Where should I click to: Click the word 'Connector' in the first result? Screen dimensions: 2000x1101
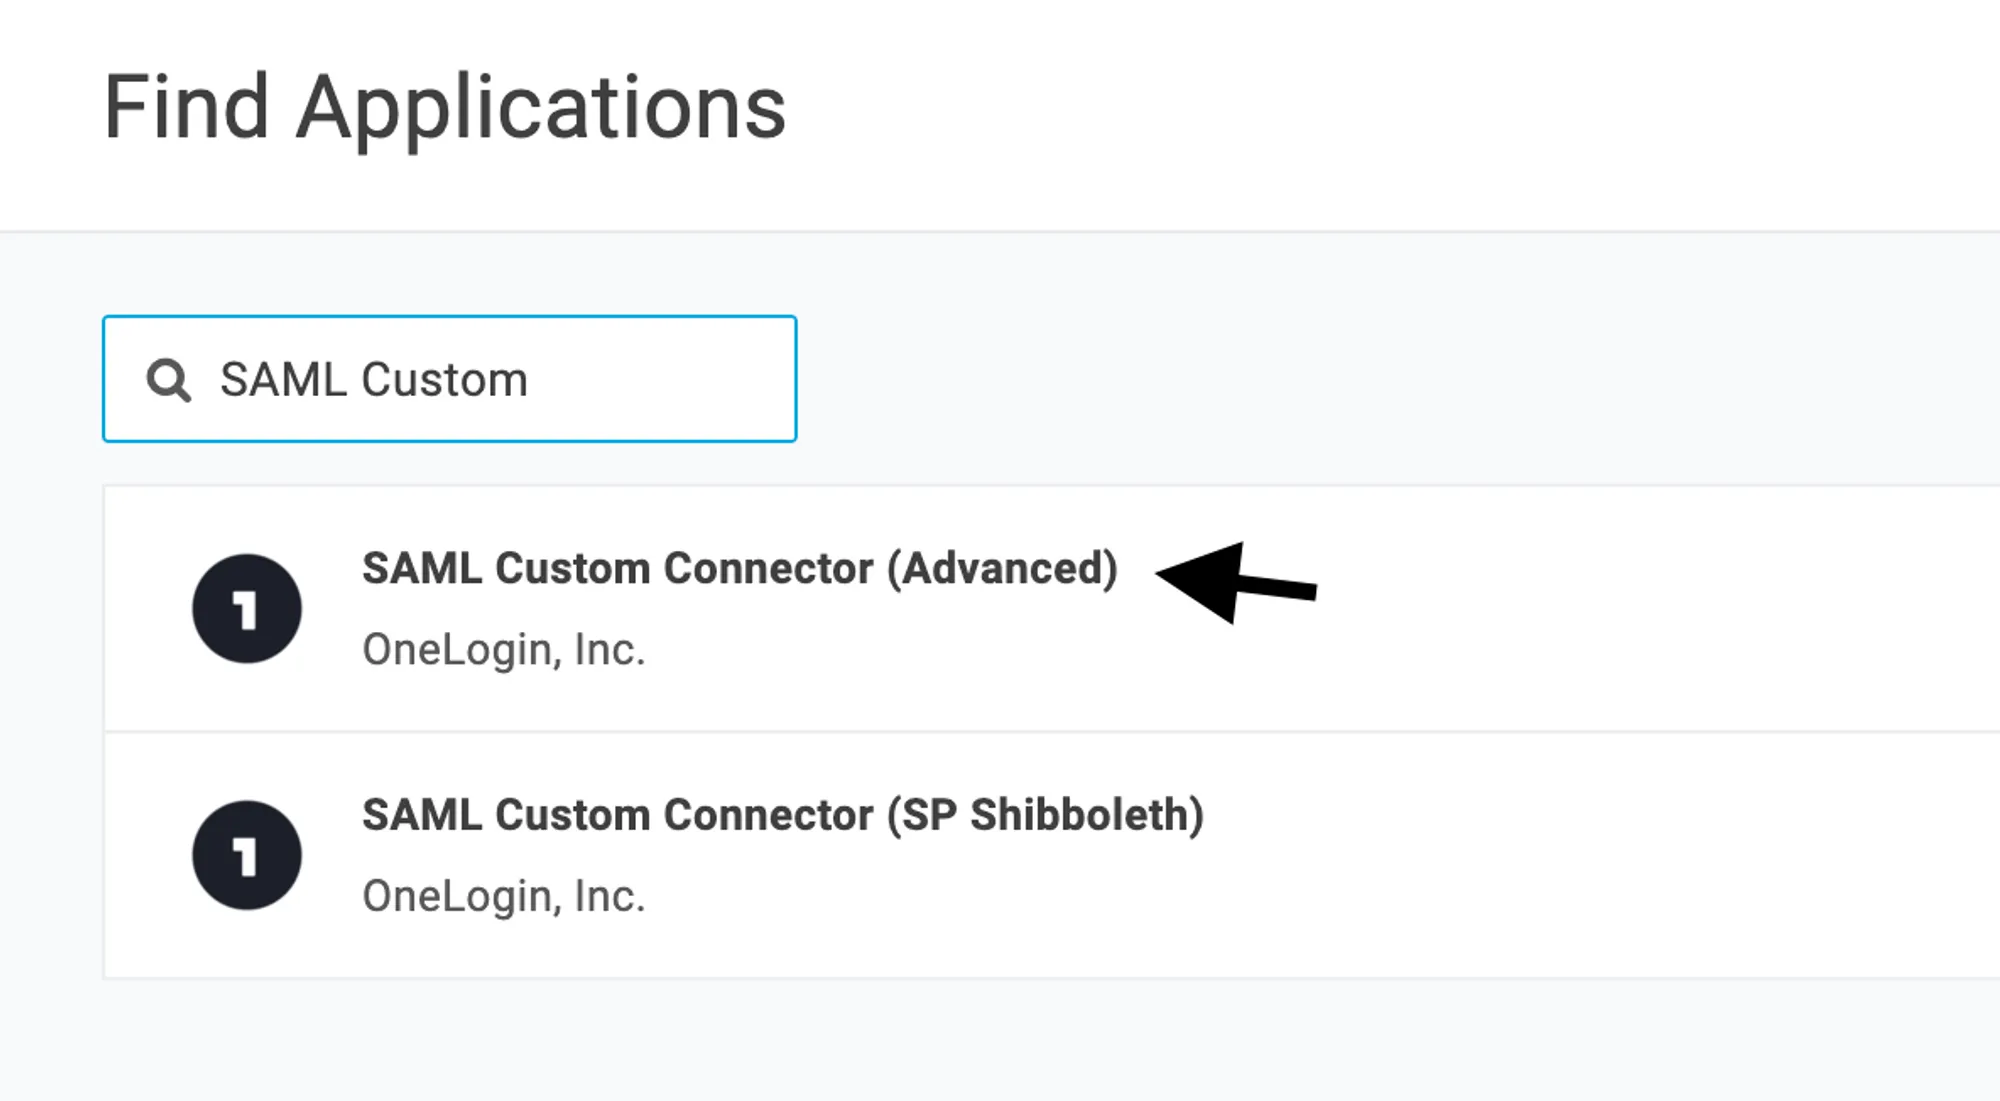tap(768, 569)
